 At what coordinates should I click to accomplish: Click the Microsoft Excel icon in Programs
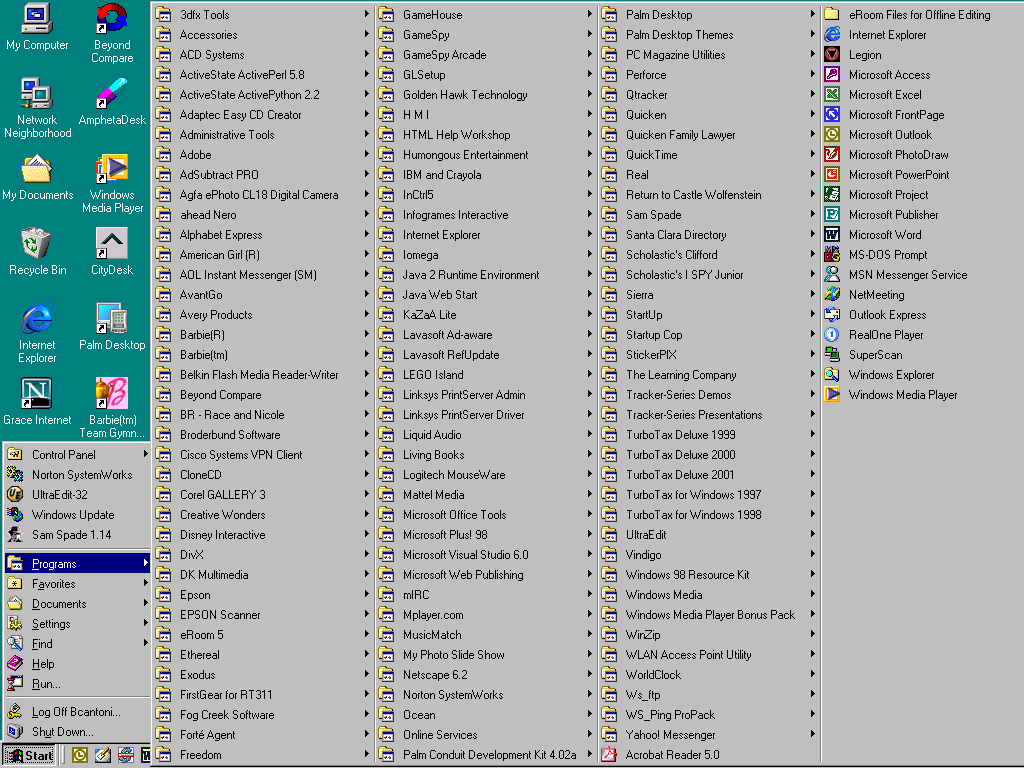(832, 95)
